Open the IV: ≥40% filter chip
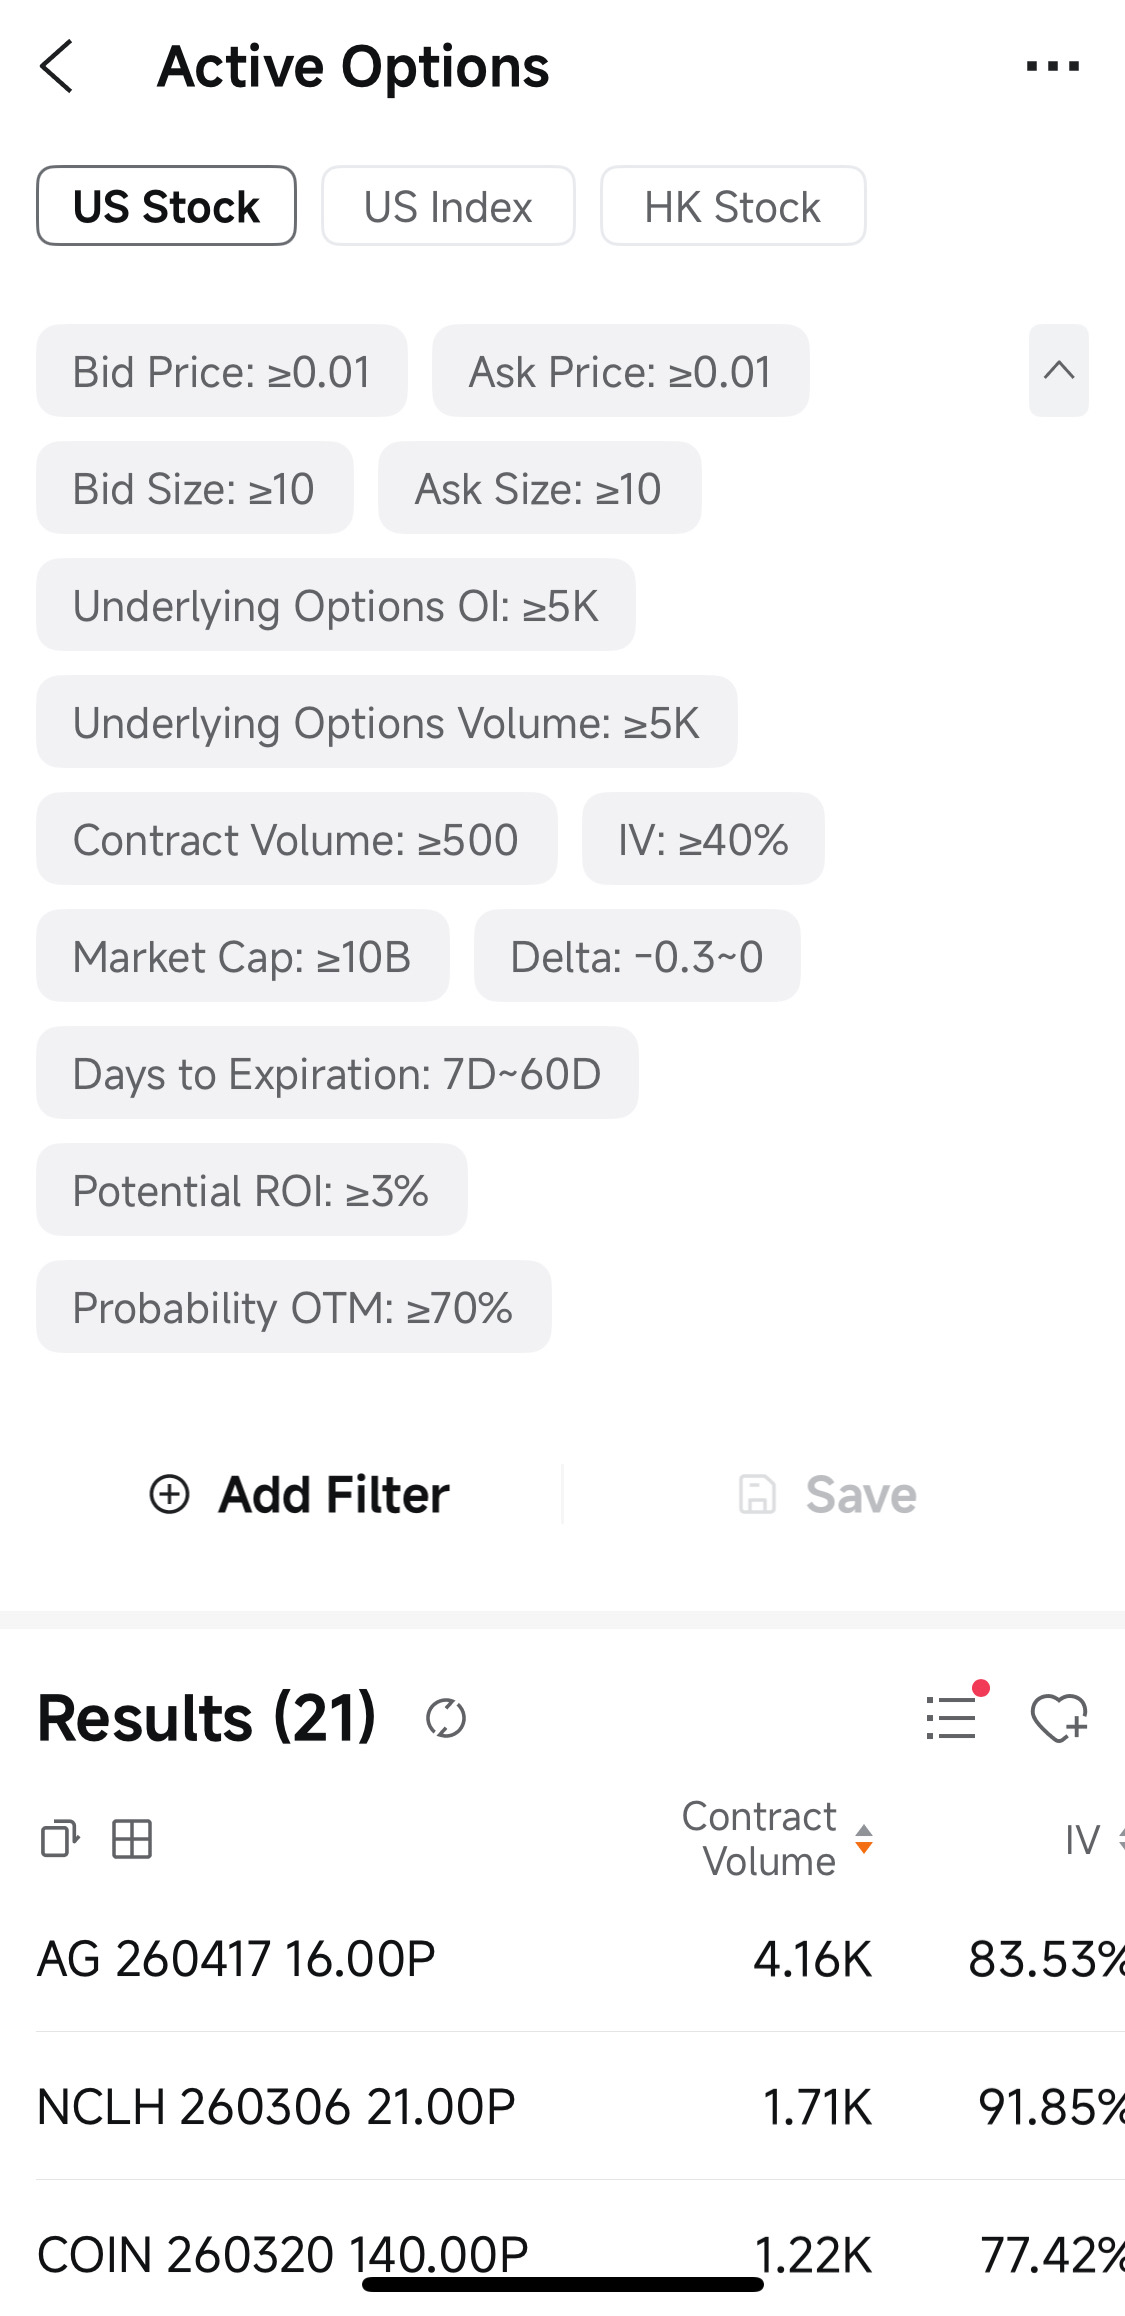Screen dimensions: 1125x2316 point(703,839)
